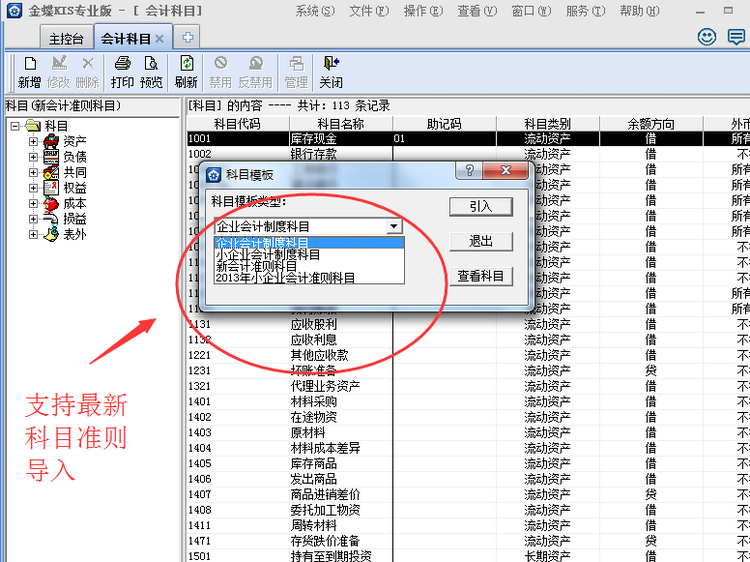Click the 新增 (New) toolbar icon
Image resolution: width=750 pixels, height=562 pixels.
point(29,72)
